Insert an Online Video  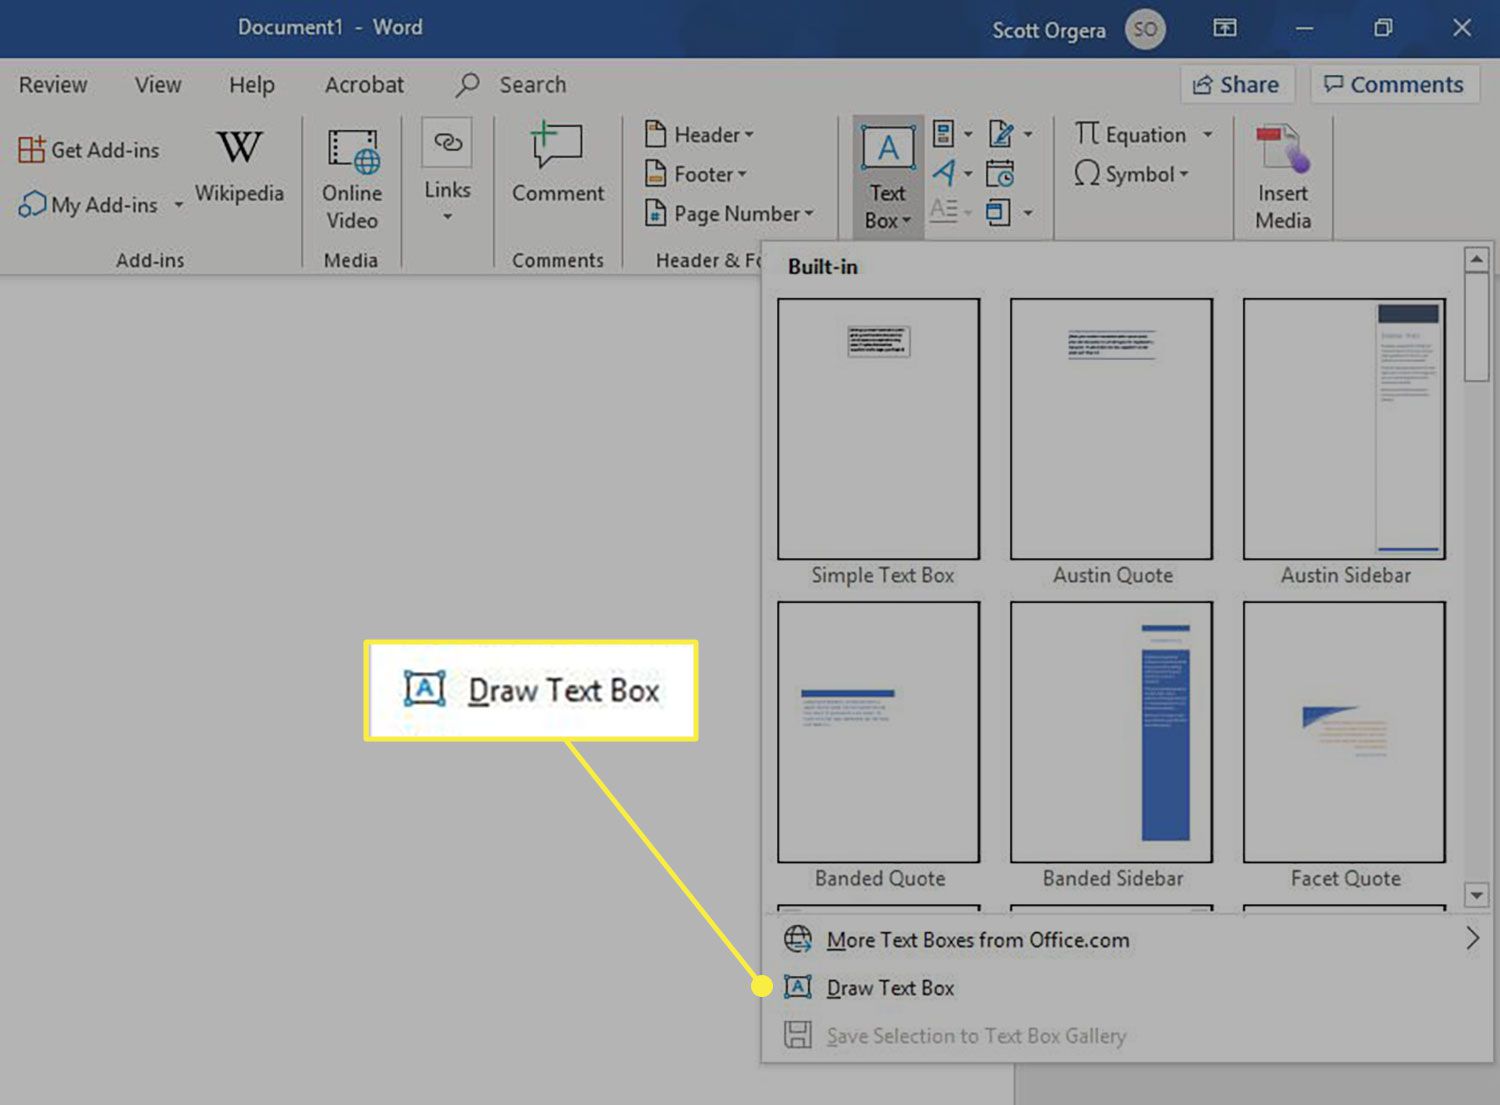coord(352,180)
